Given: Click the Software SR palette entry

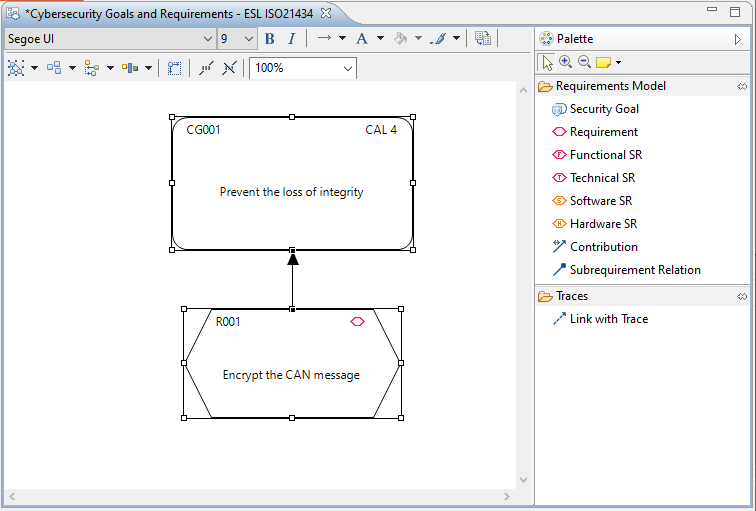Looking at the screenshot, I should [x=600, y=201].
